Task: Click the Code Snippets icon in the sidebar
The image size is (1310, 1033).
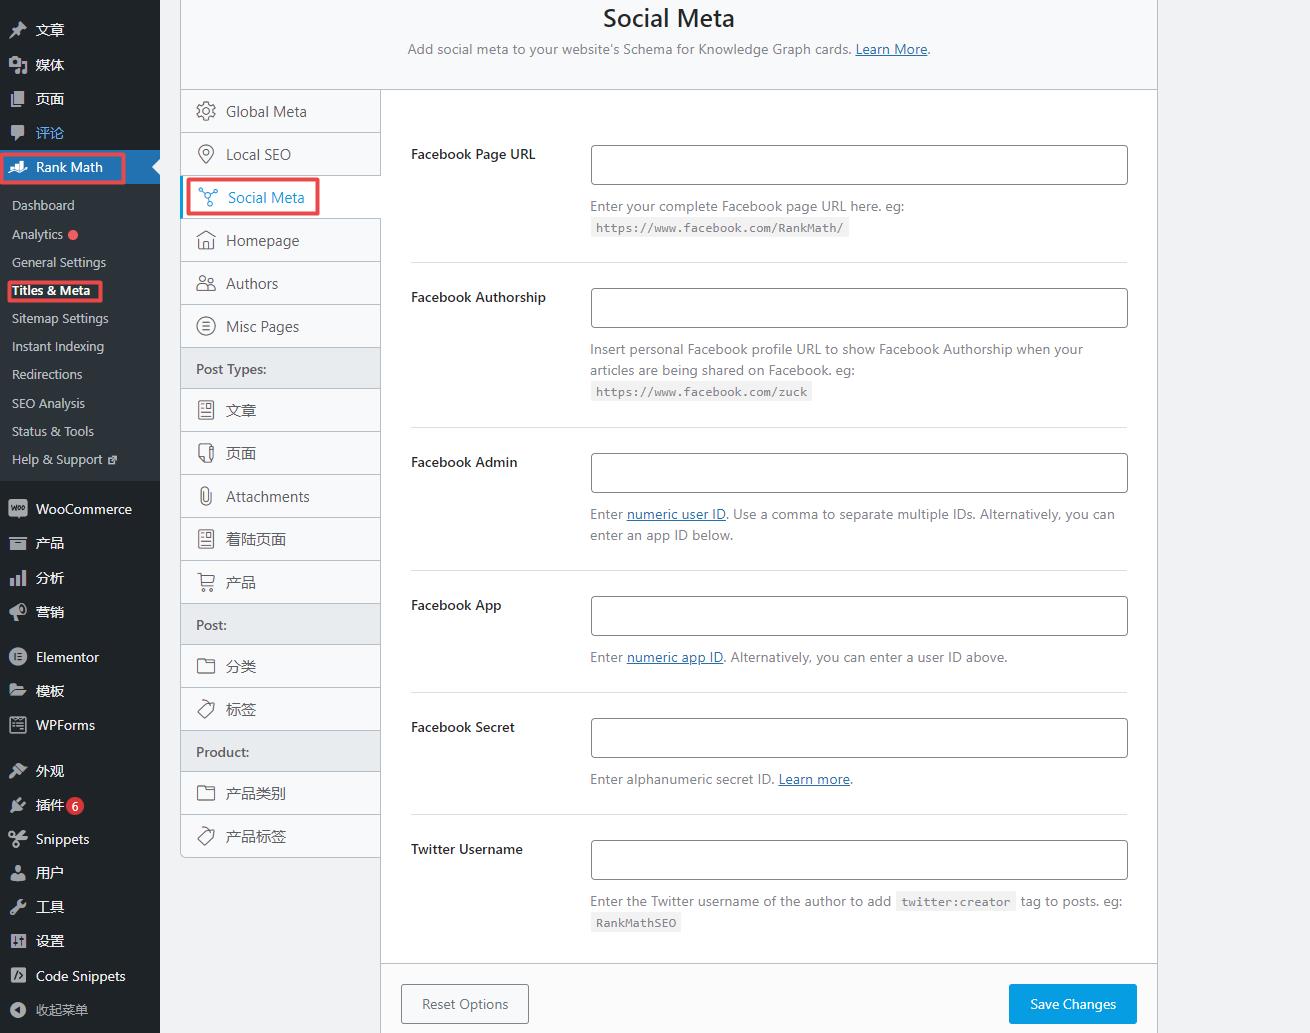Action: [x=18, y=976]
